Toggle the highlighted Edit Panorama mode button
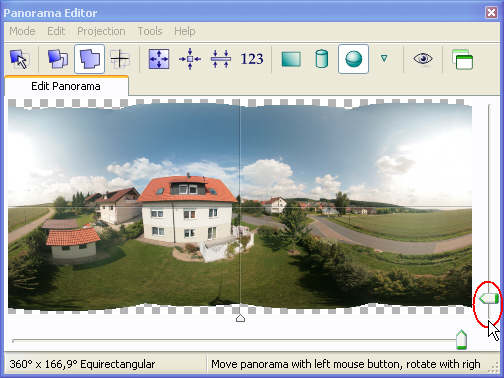This screenshot has height=378, width=504. click(89, 59)
